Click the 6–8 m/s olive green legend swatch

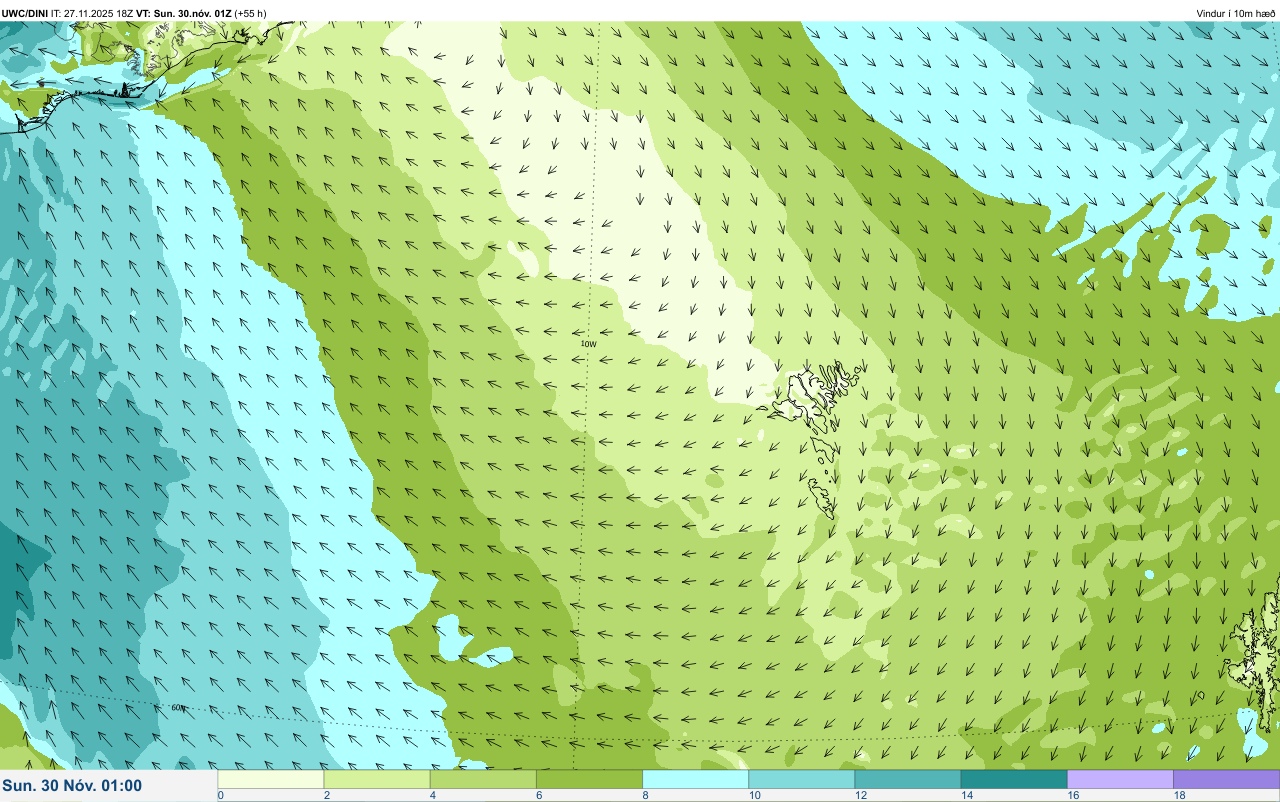(x=589, y=779)
